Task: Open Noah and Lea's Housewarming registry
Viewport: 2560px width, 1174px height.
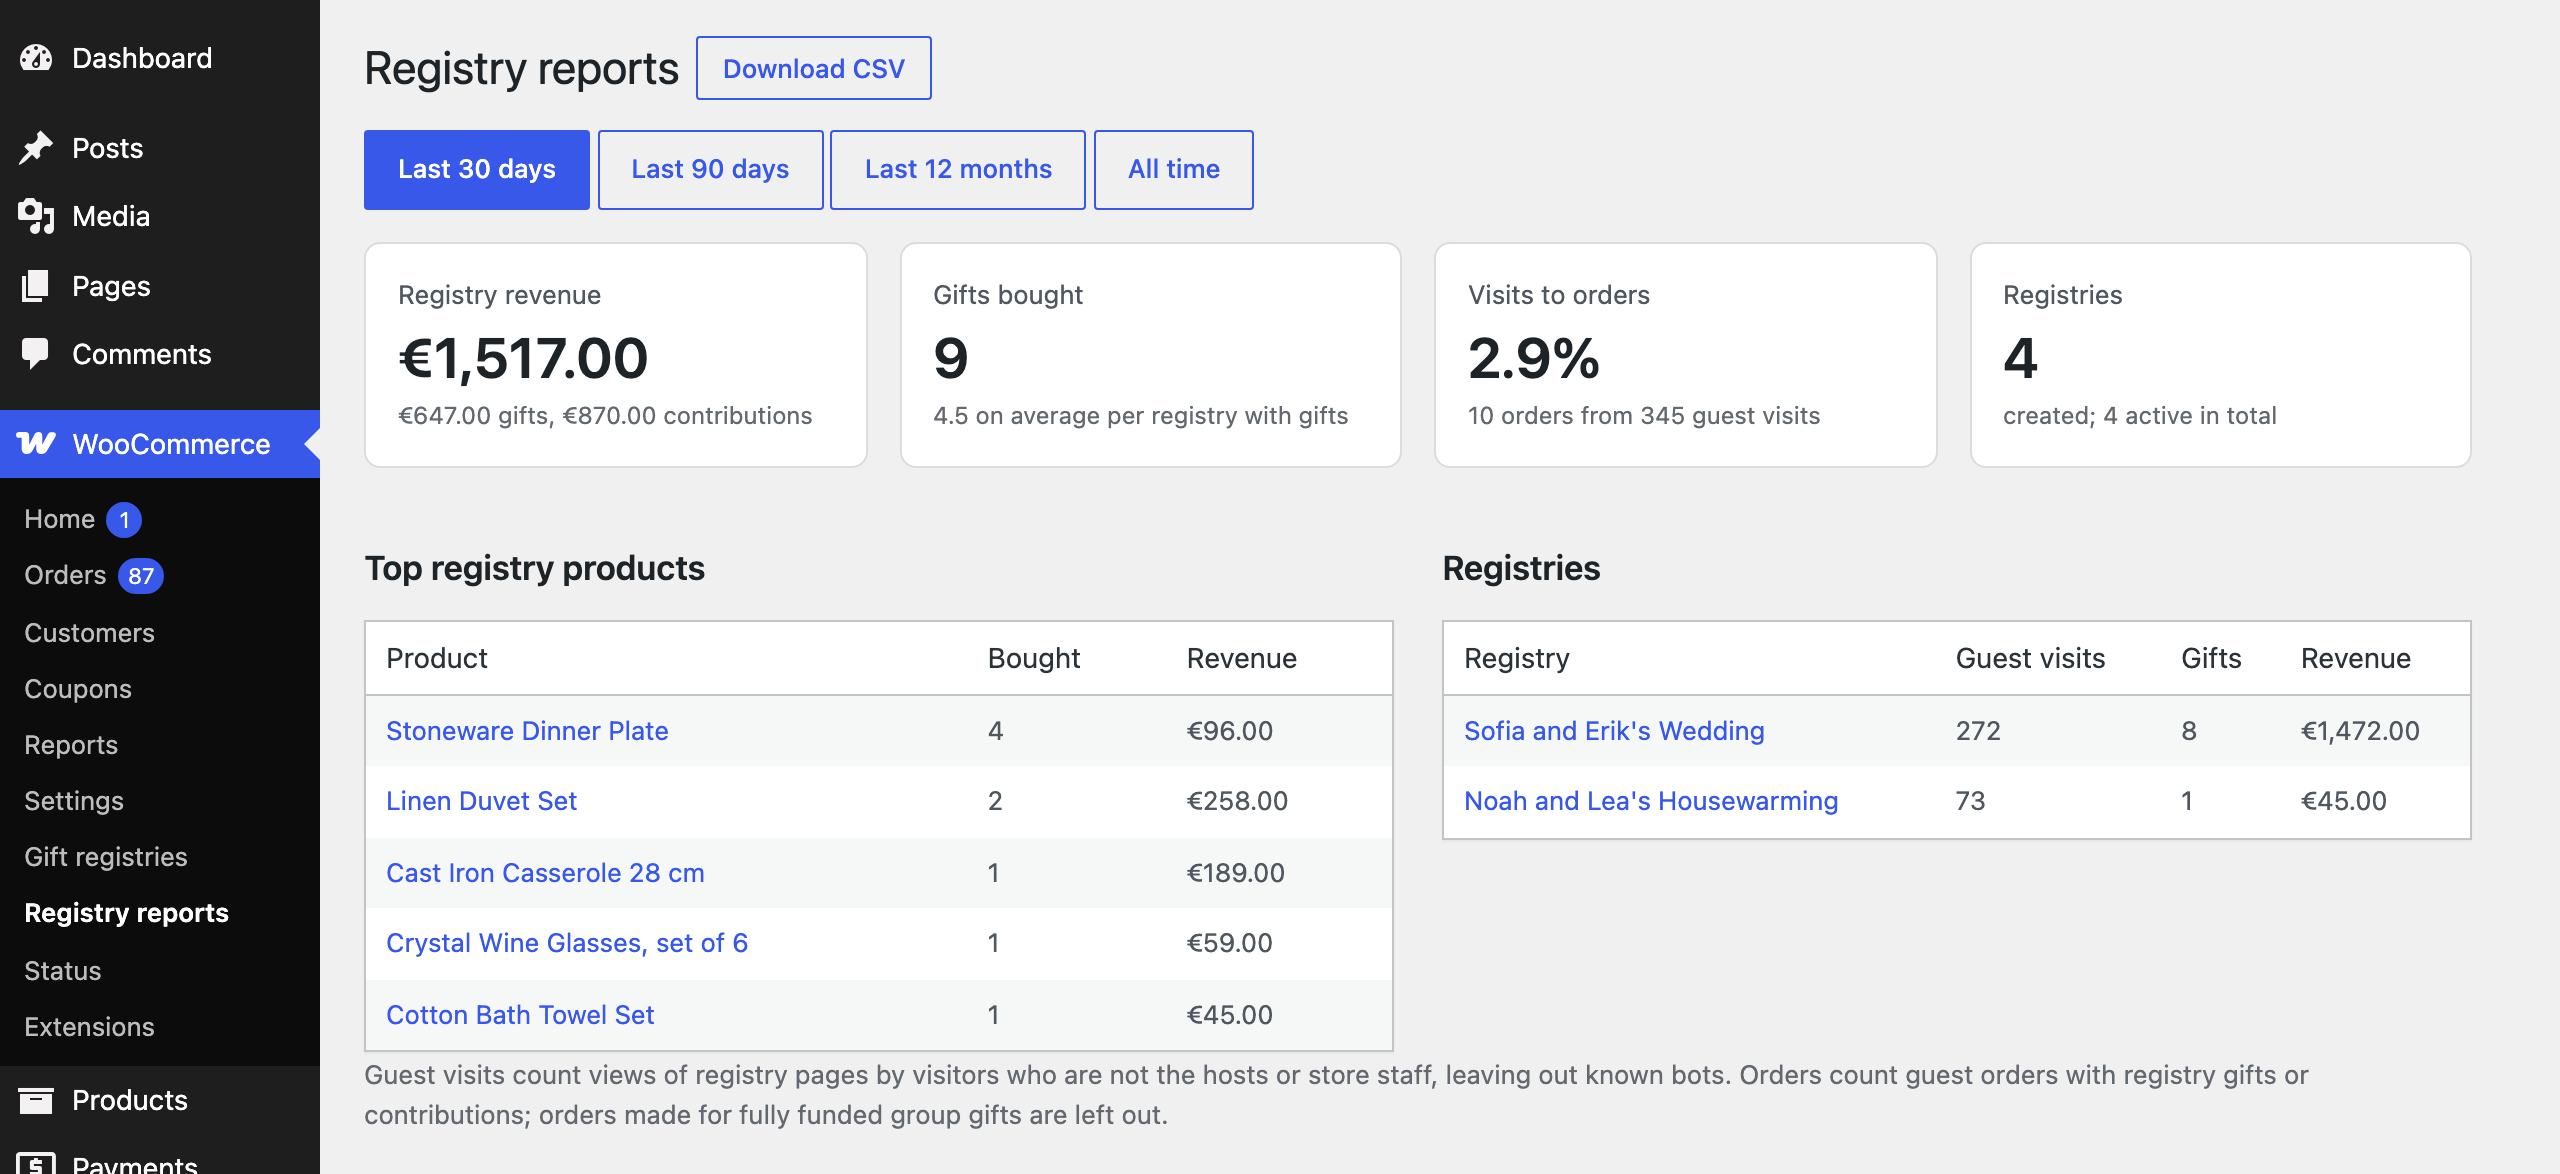Action: pyautogui.click(x=1651, y=801)
